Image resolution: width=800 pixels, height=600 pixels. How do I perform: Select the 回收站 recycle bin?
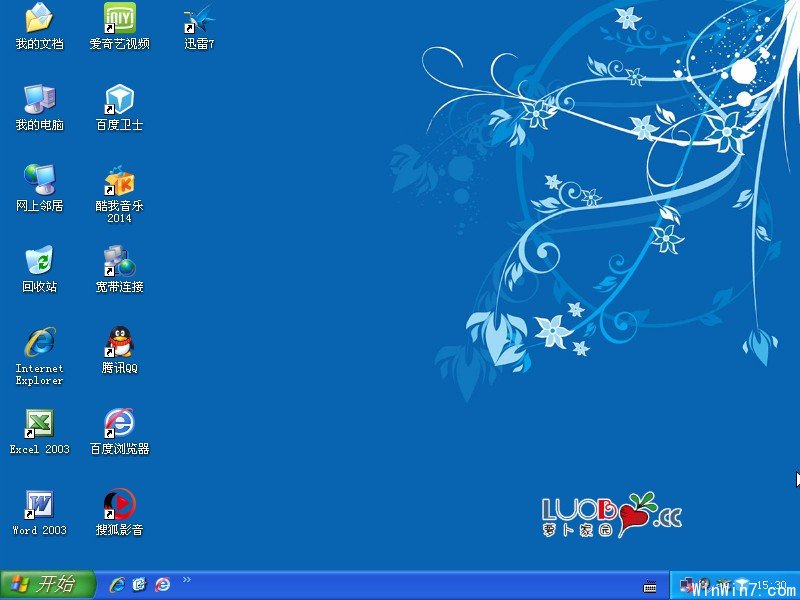[39, 262]
